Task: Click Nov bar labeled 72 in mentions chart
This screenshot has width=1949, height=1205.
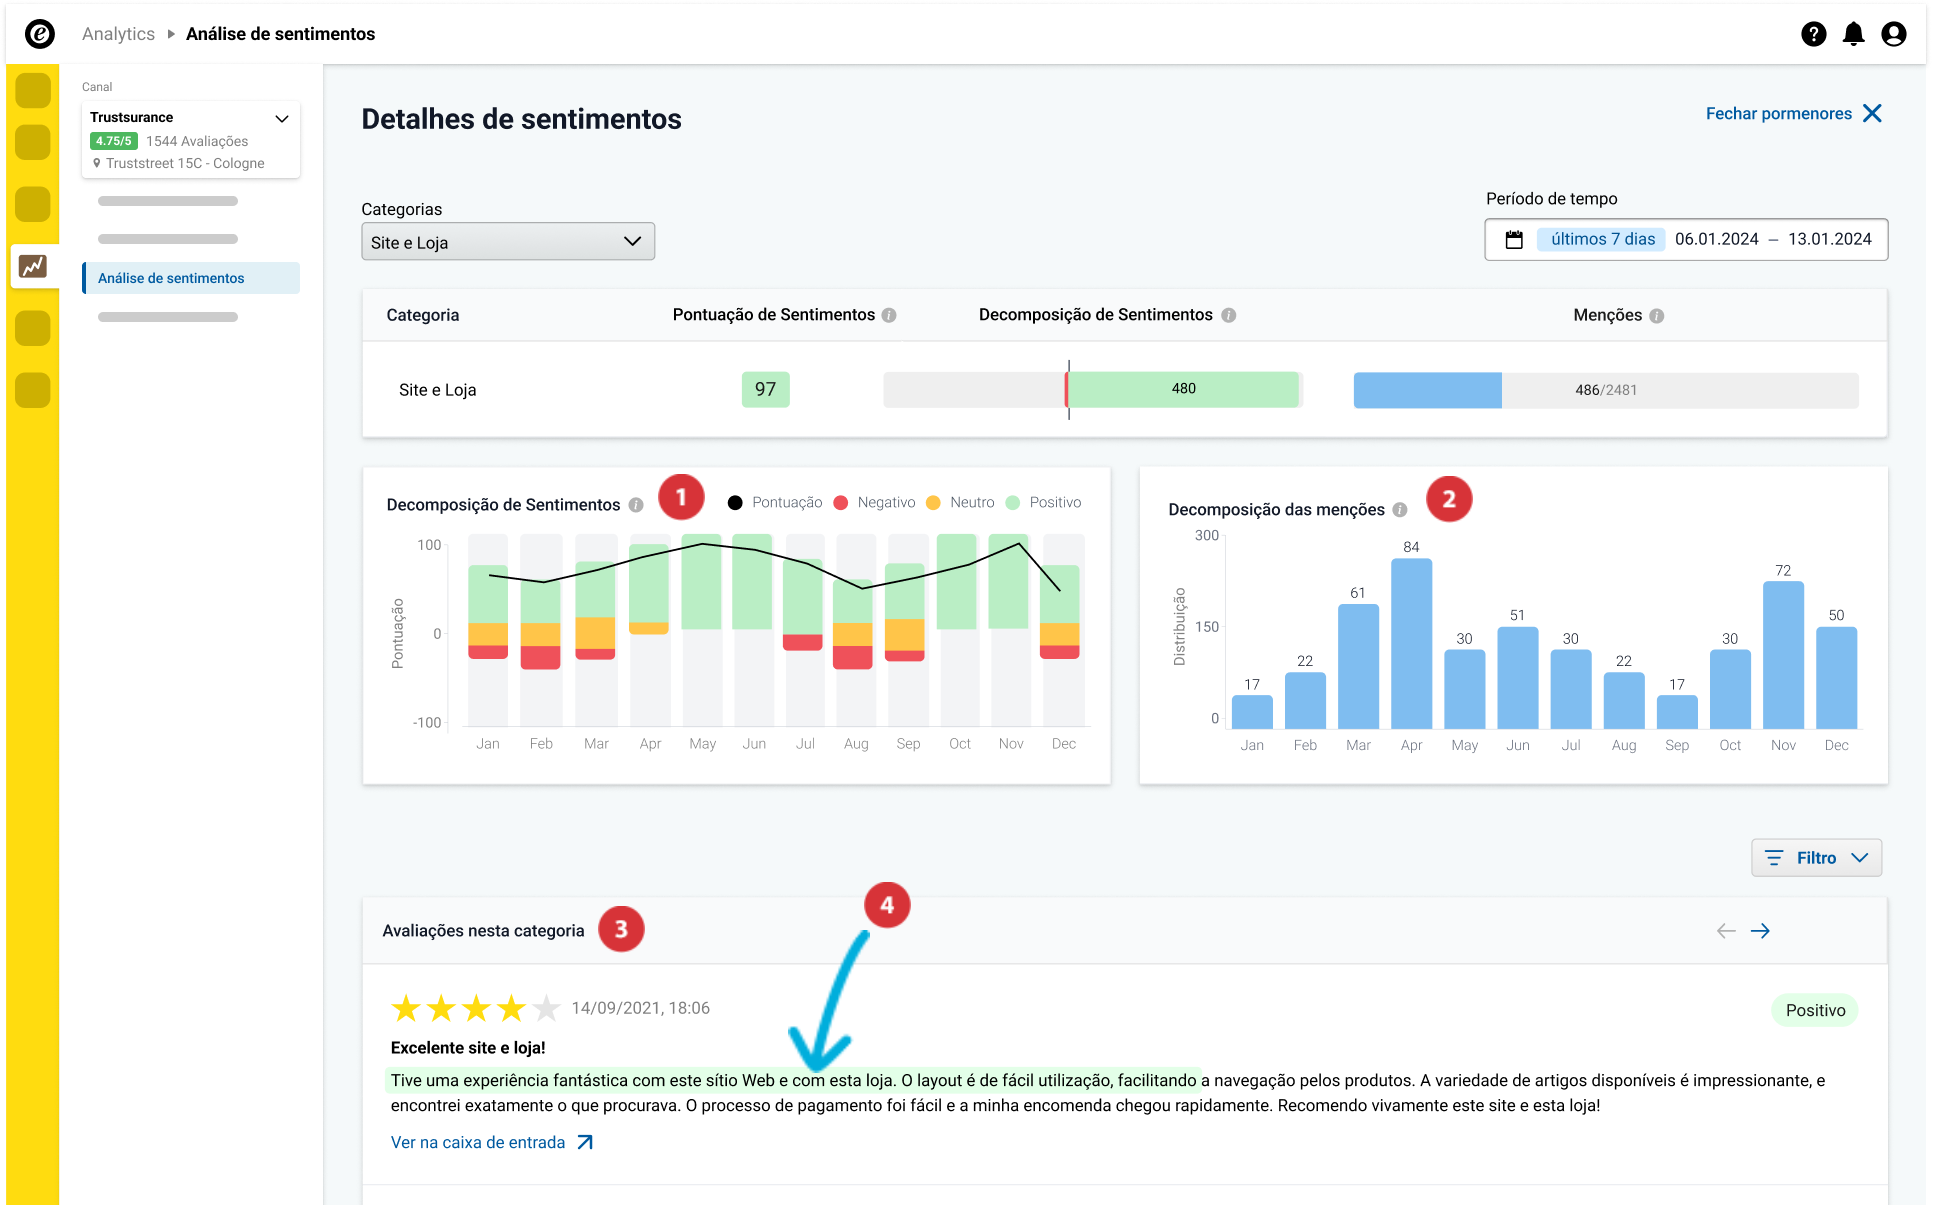Action: point(1783,655)
